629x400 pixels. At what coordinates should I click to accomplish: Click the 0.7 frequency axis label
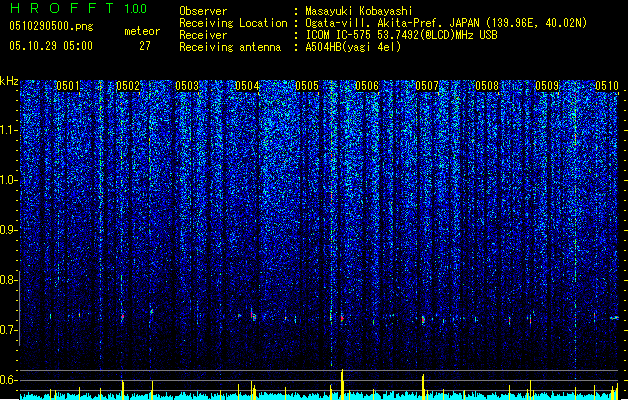point(8,330)
